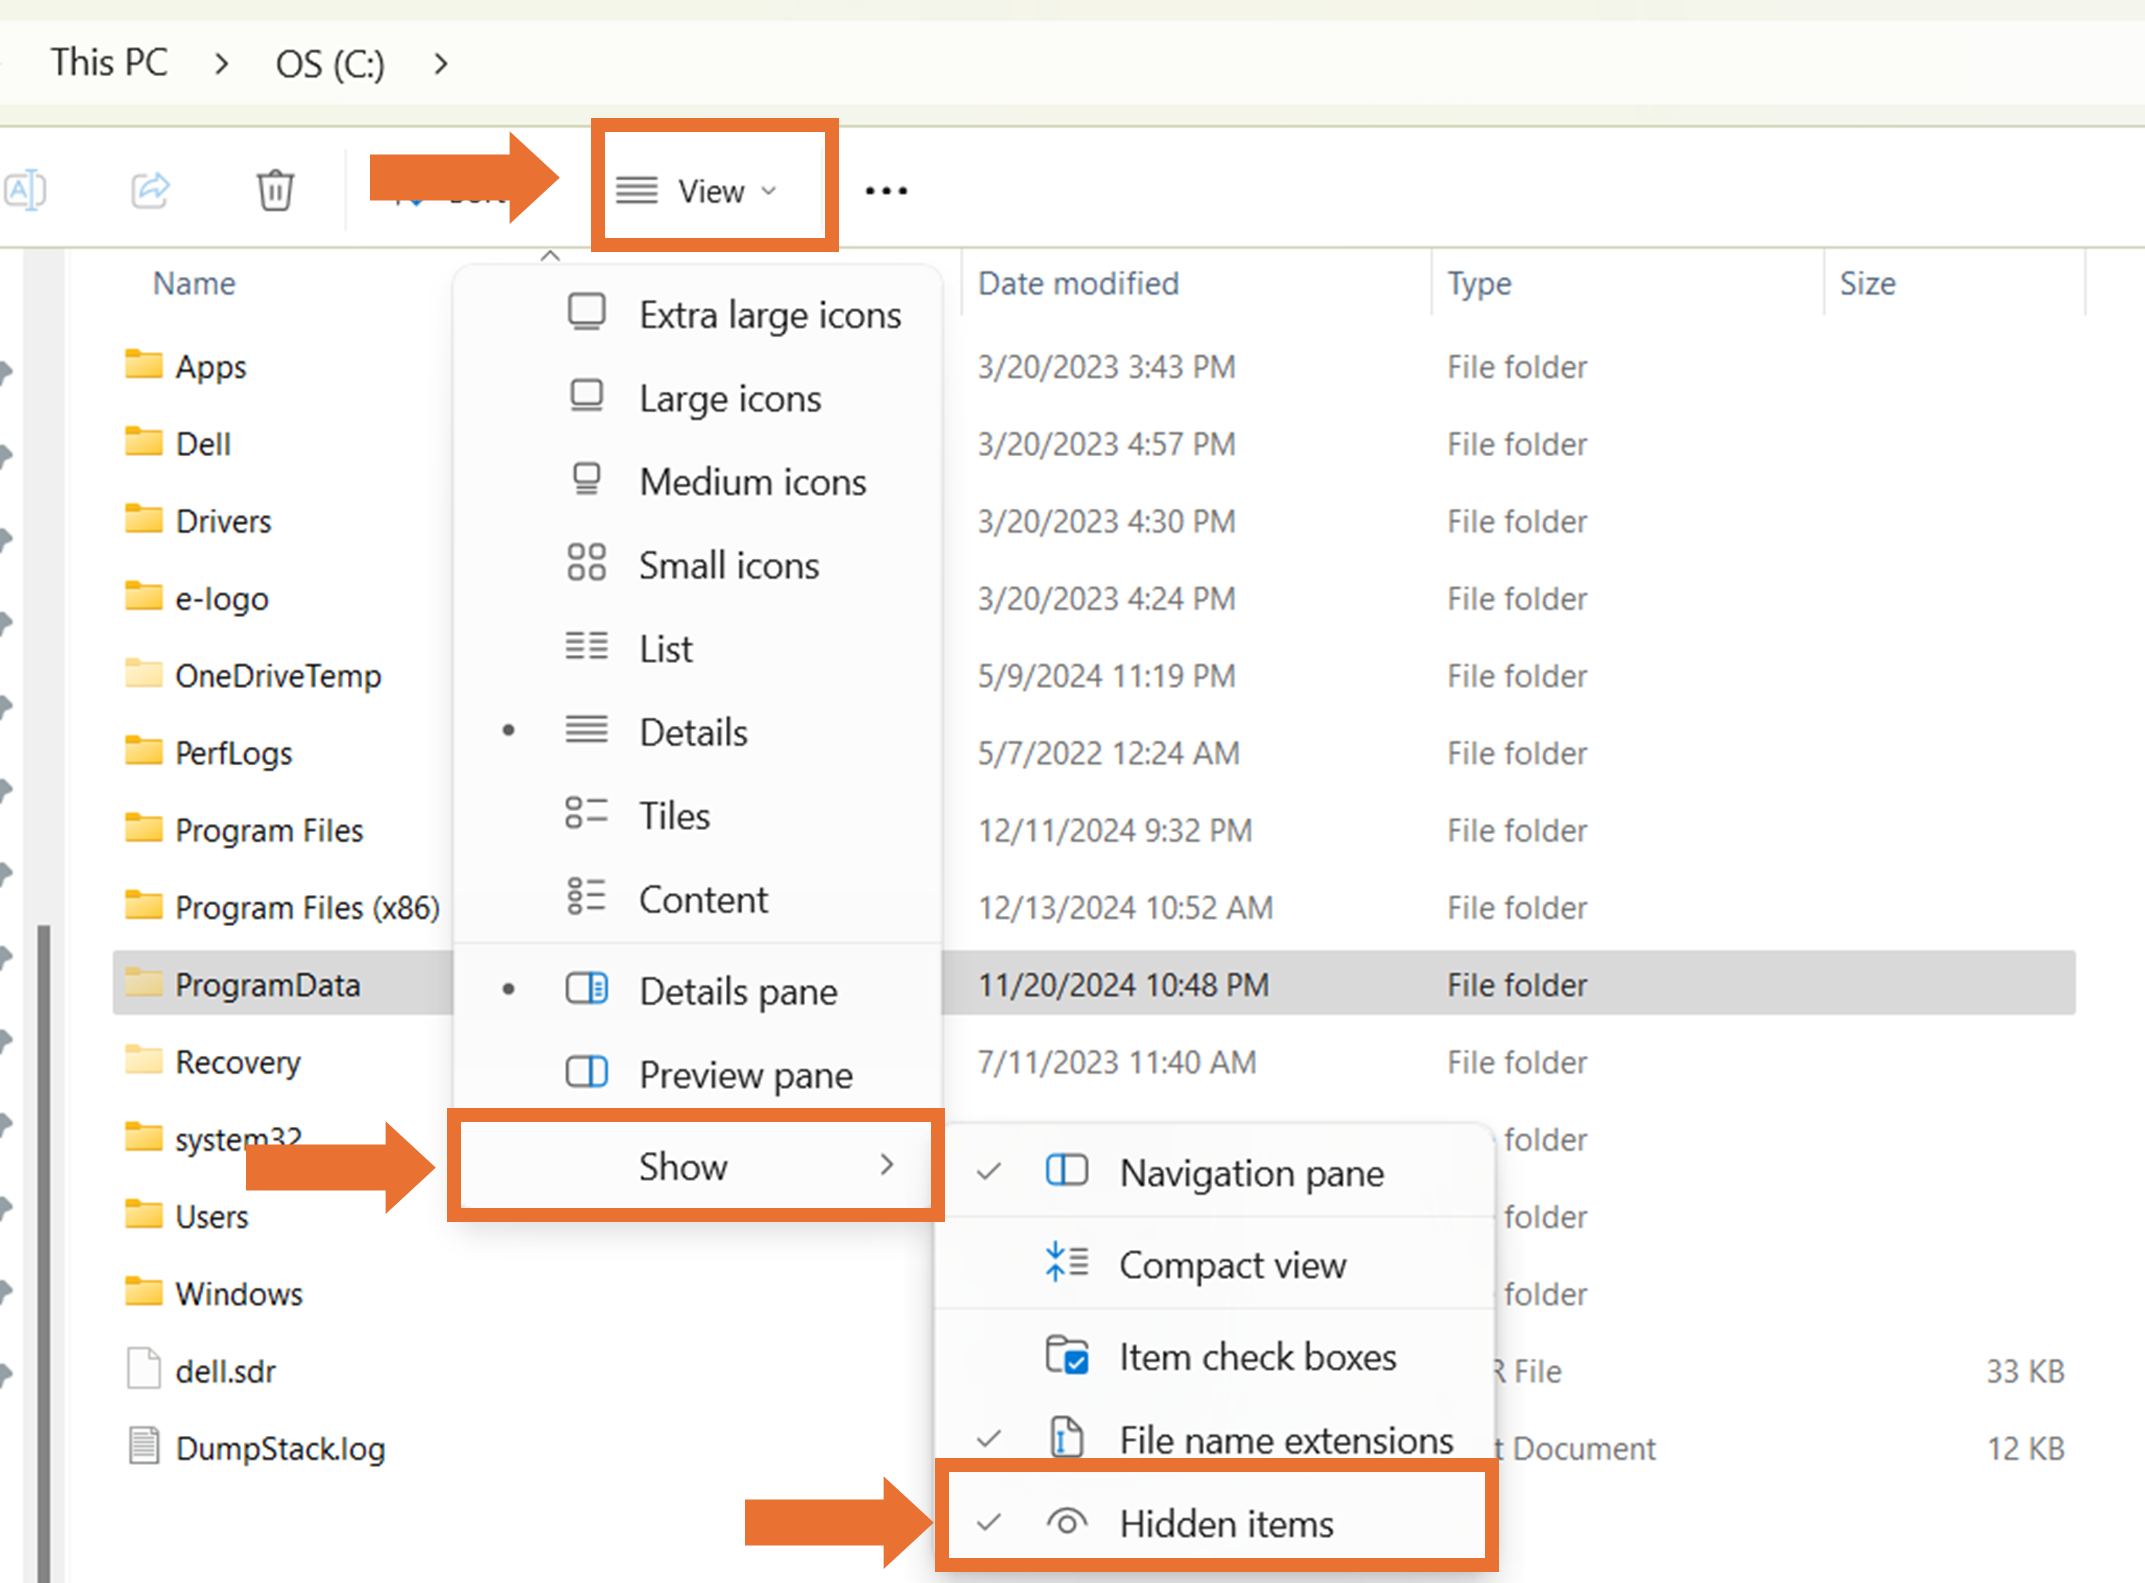Open See more three-dots button
2145x1583 pixels.
coord(886,190)
